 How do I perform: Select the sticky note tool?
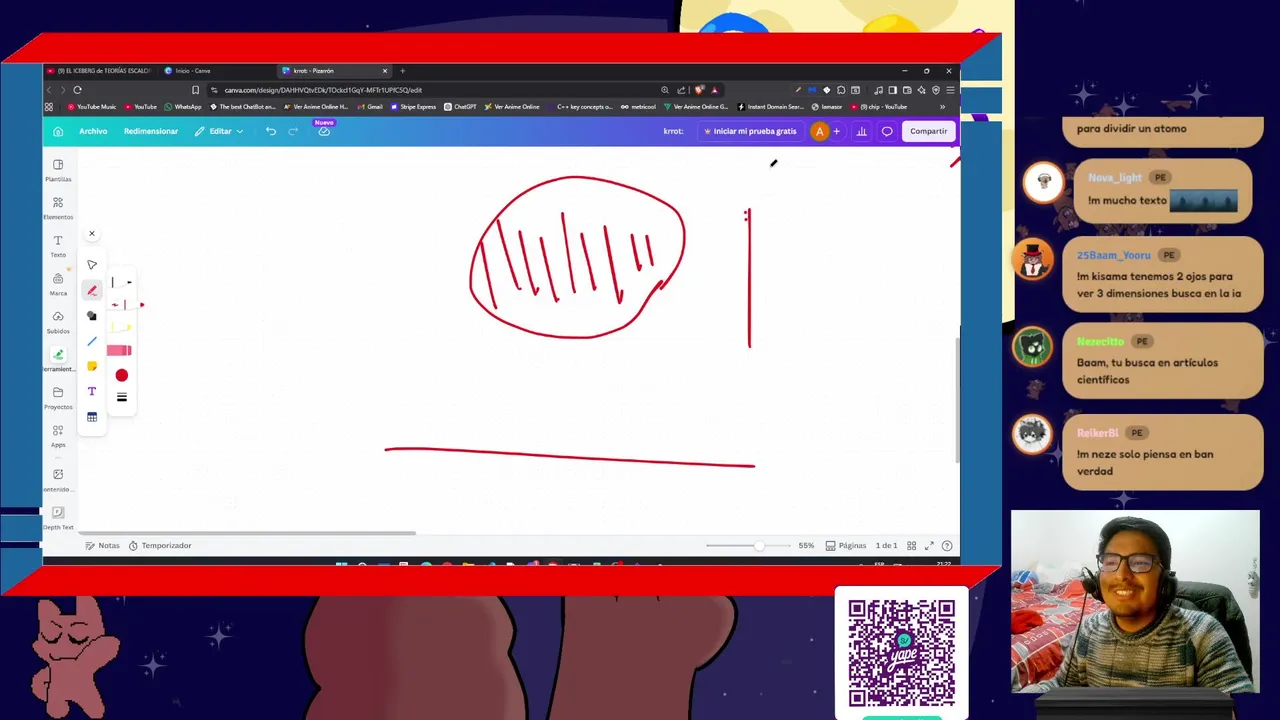(x=91, y=366)
